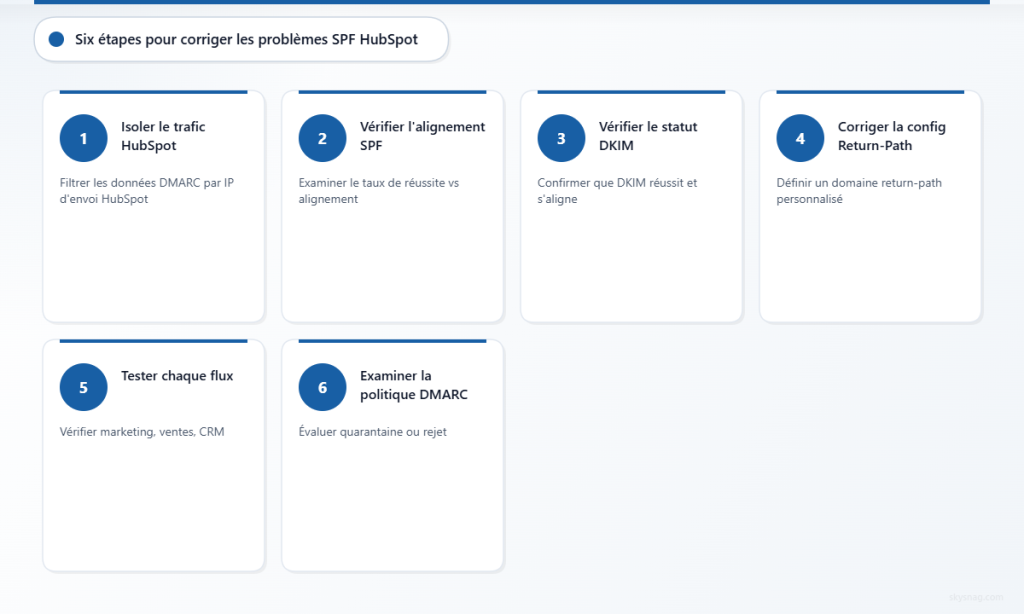This screenshot has height=614, width=1024.
Task: Select the 'Isoler le trafic HubSpot' title
Action: [163, 136]
